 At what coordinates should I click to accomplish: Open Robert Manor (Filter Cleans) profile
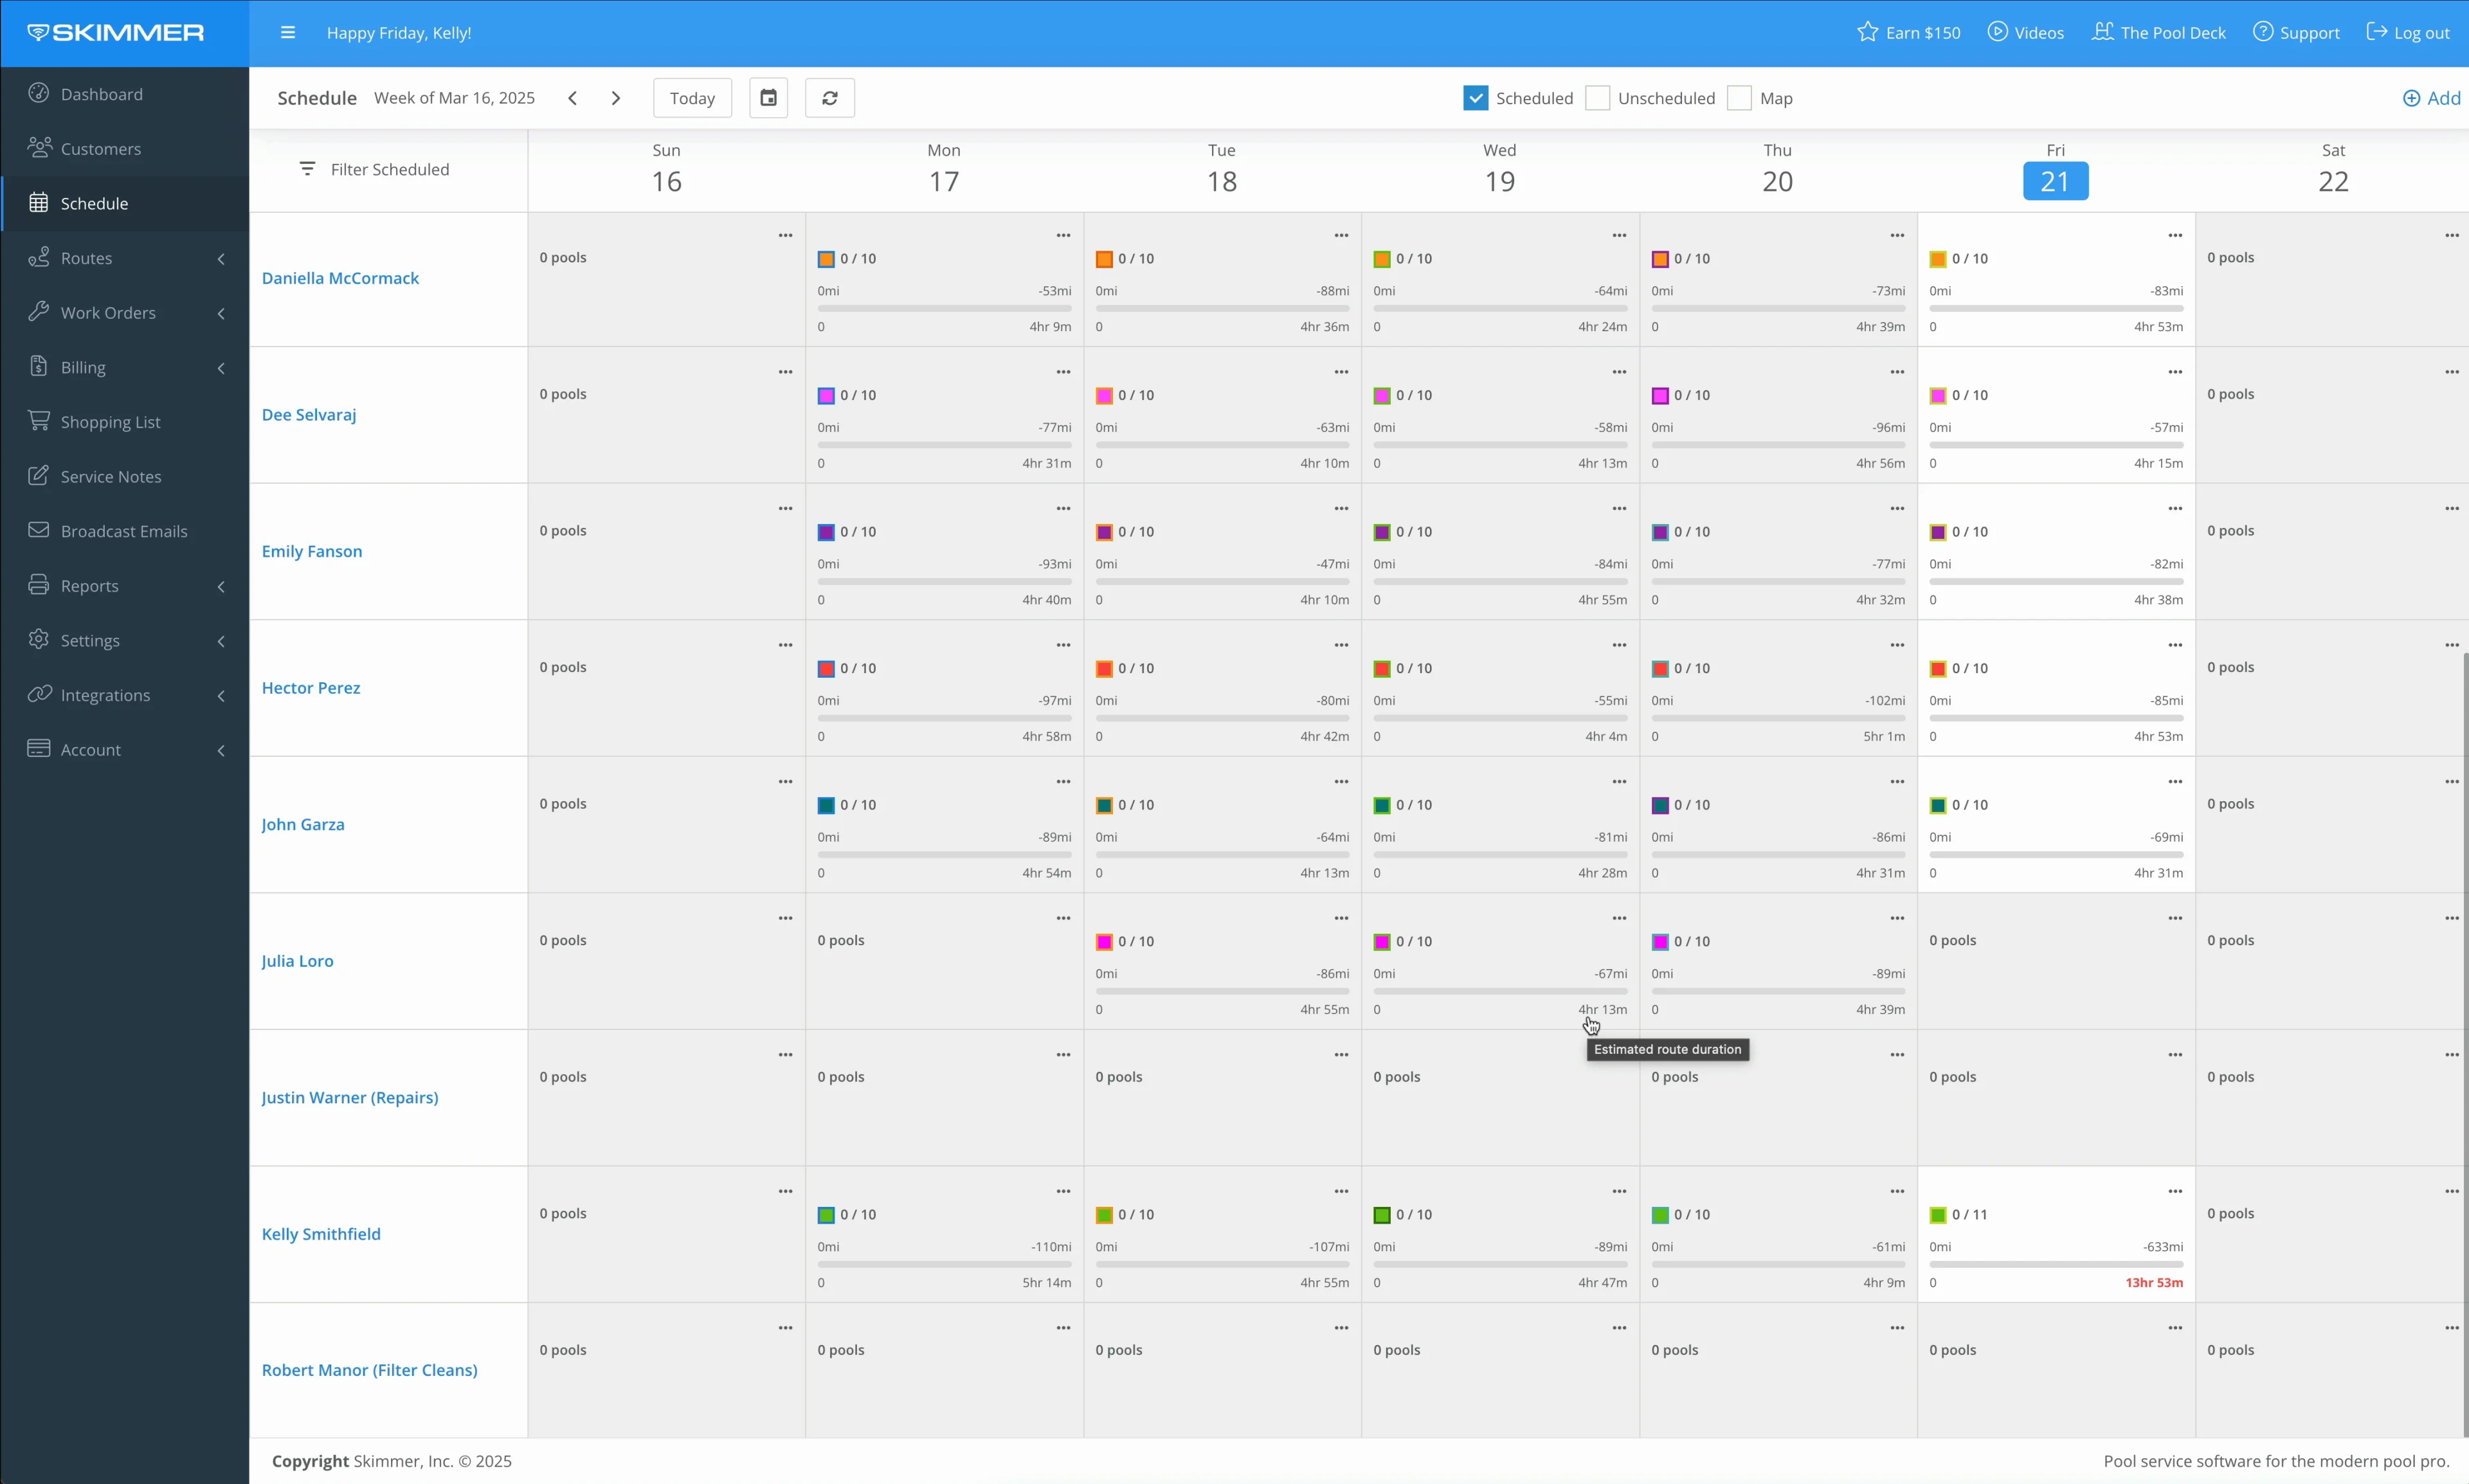369,1371
